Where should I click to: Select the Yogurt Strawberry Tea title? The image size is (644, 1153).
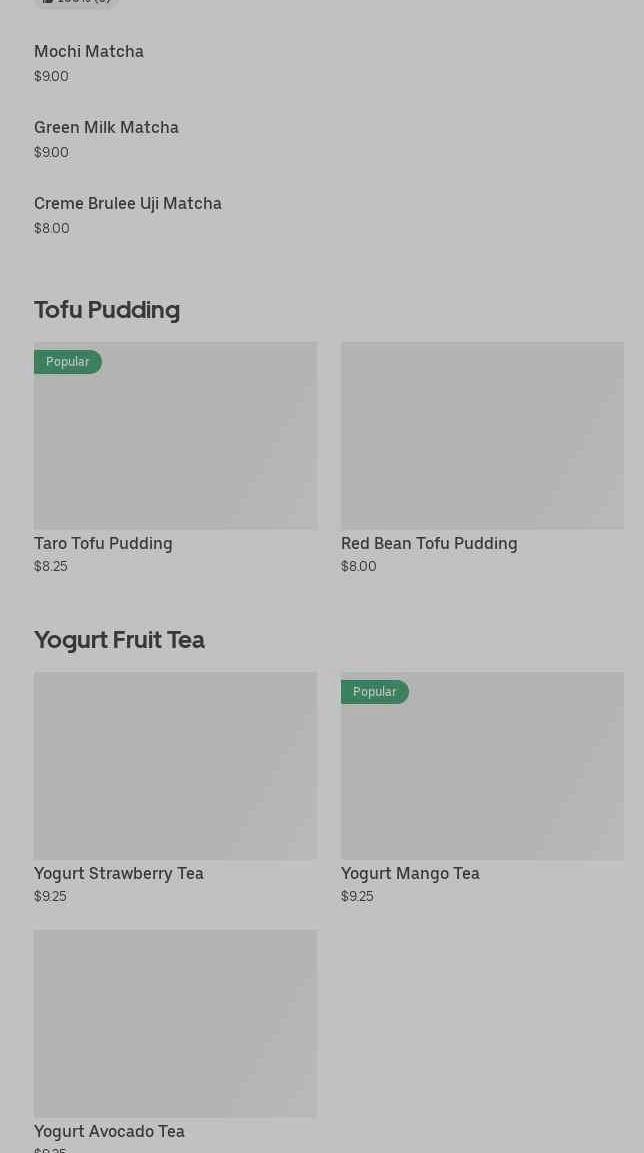click(x=119, y=874)
